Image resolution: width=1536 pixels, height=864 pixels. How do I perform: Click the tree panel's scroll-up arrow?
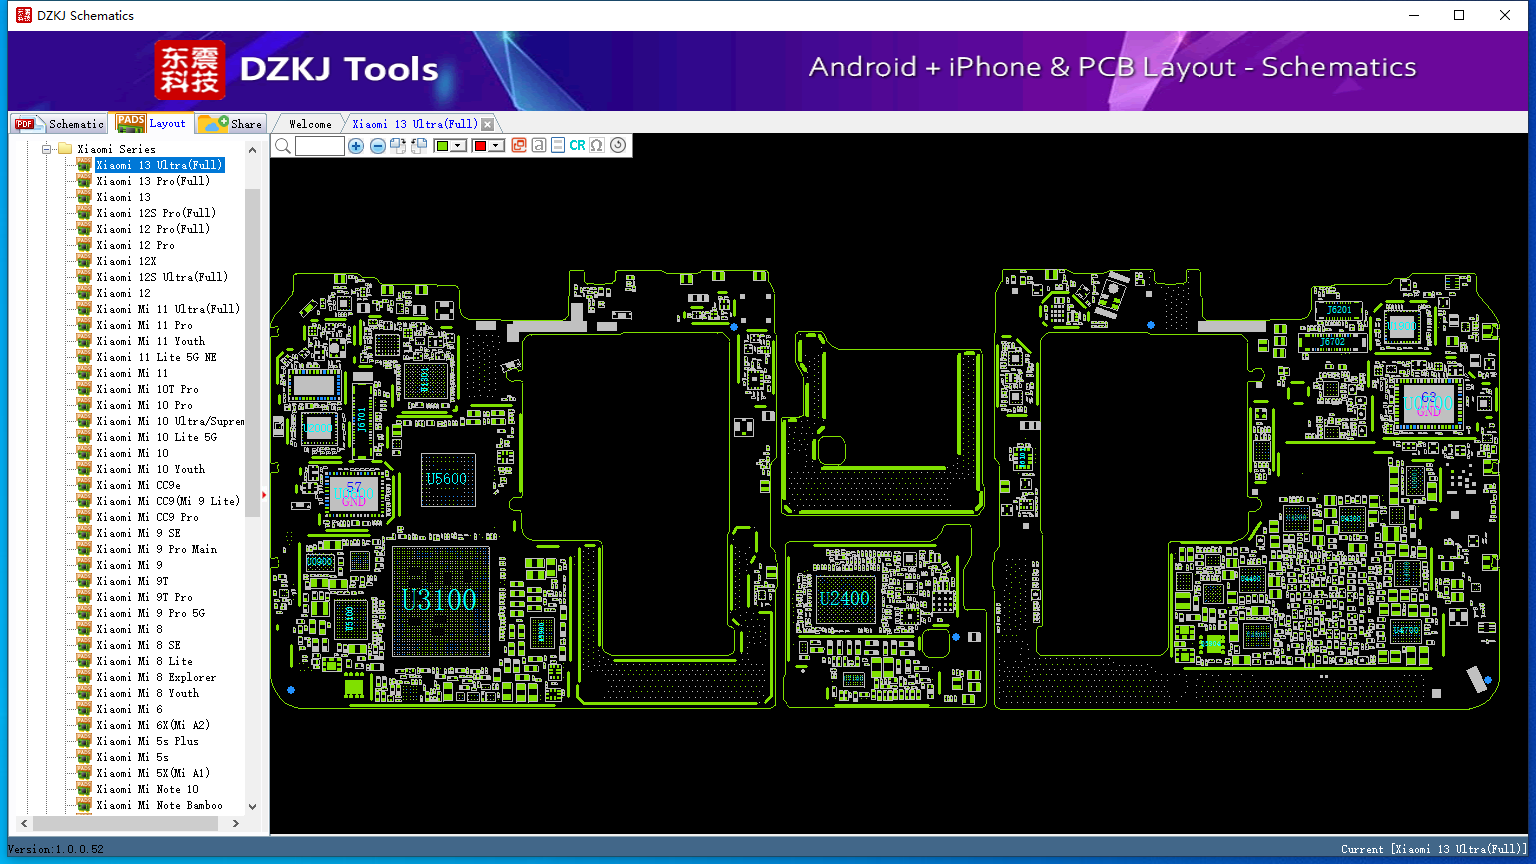tap(252, 150)
